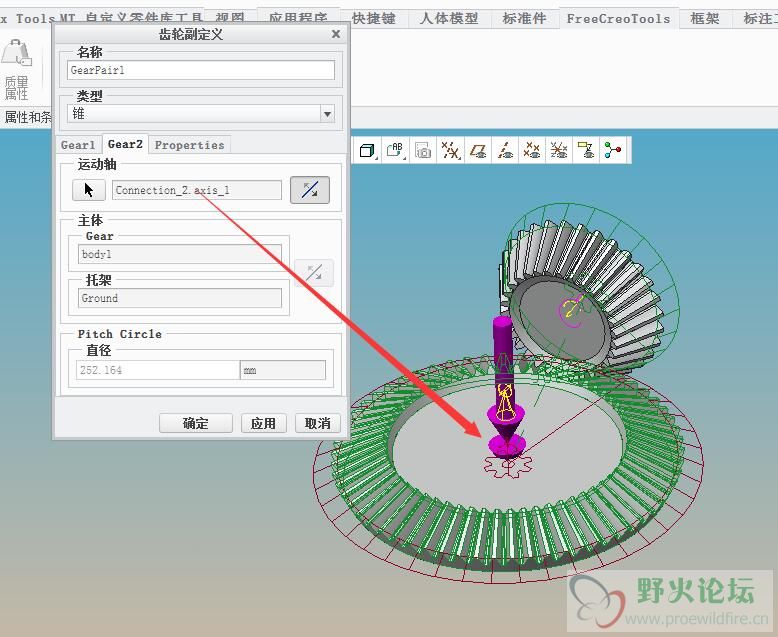Click the camera snapshot icon
Viewport: 778px width, 637px height.
(423, 150)
